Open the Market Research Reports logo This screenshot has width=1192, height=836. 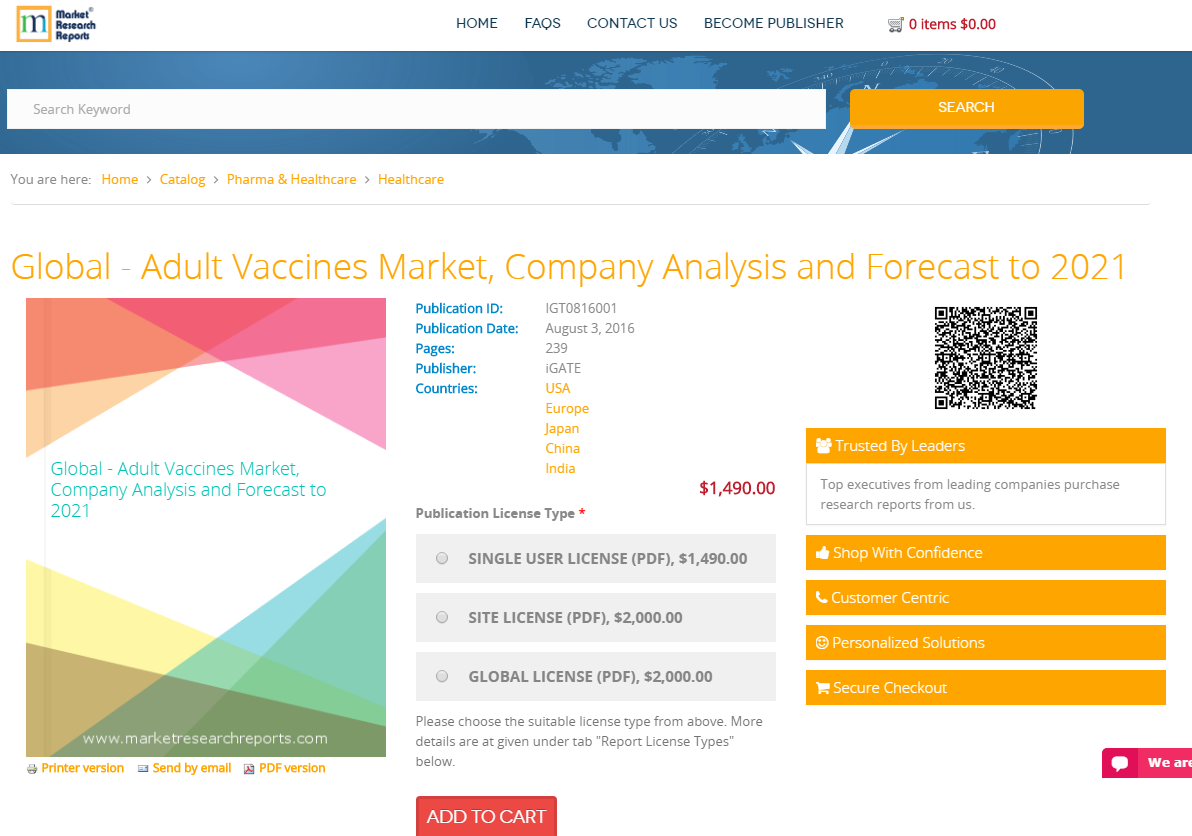(x=56, y=24)
